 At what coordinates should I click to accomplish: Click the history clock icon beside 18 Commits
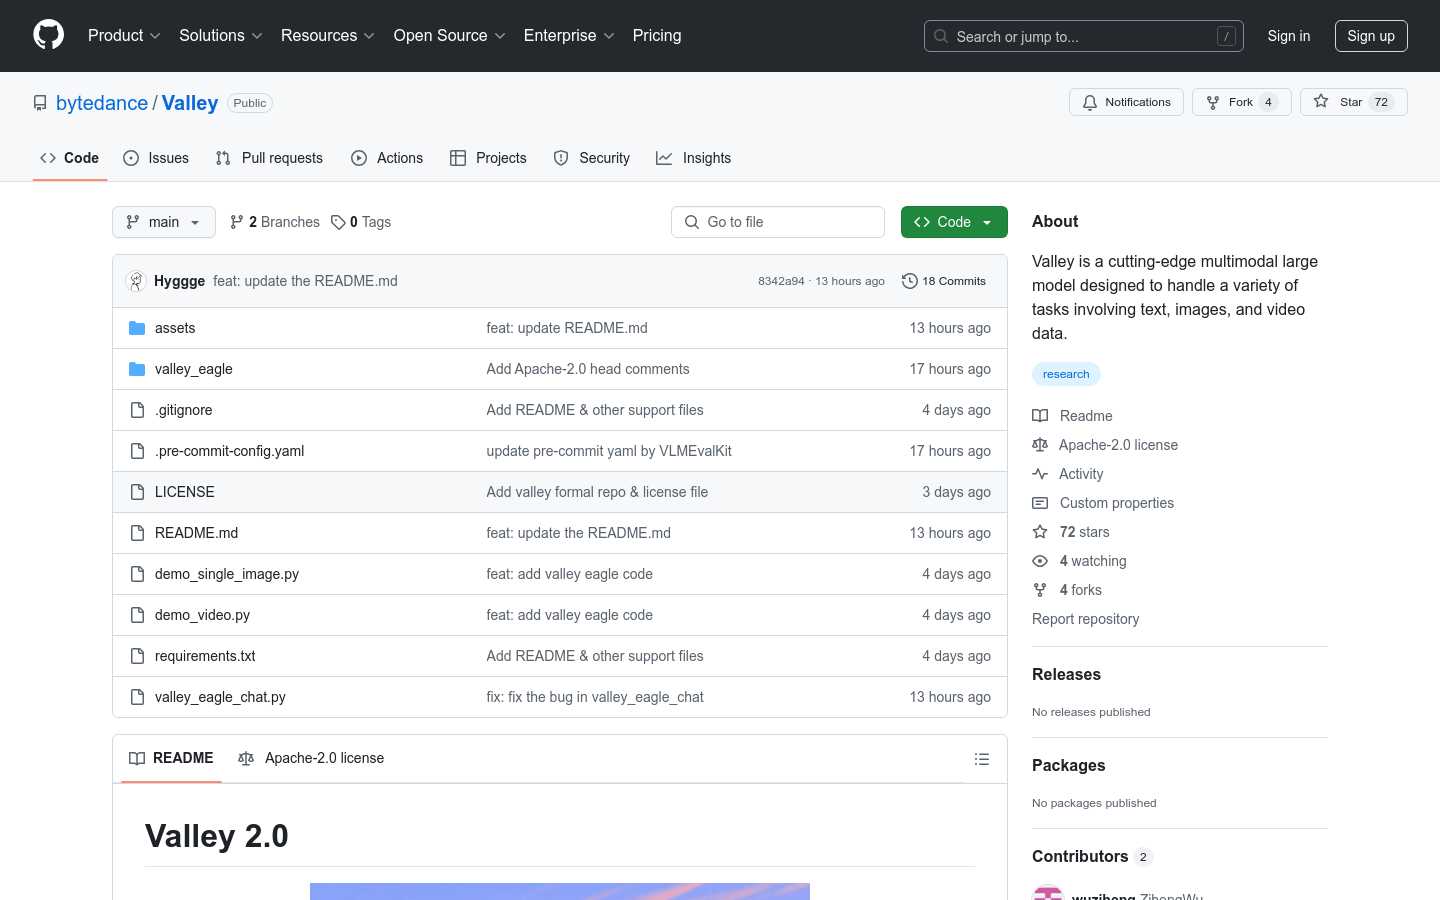[910, 281]
